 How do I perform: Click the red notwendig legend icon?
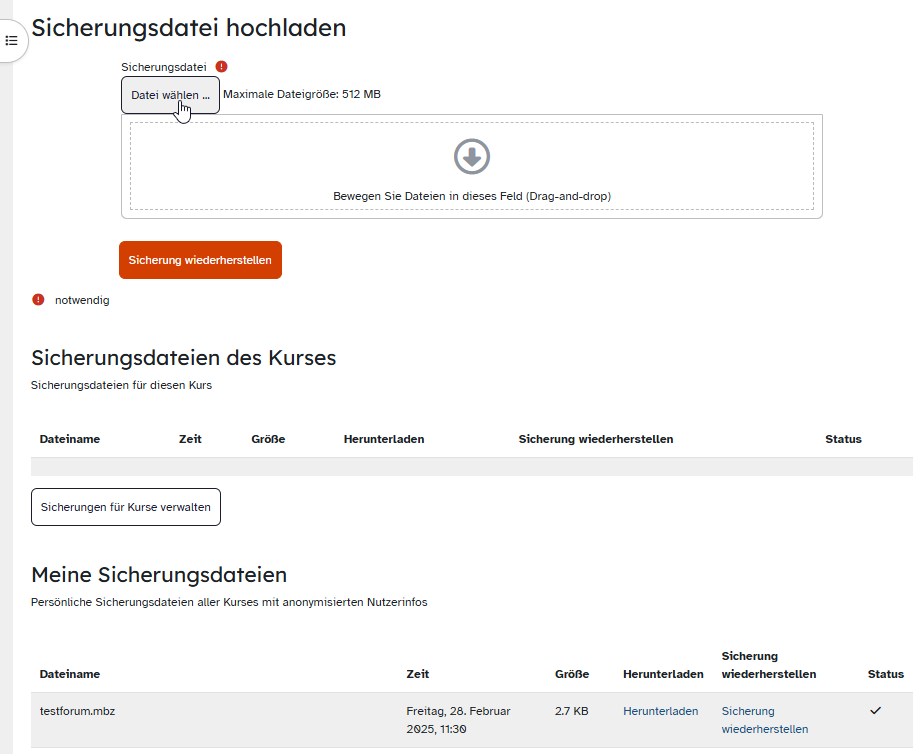click(x=38, y=300)
